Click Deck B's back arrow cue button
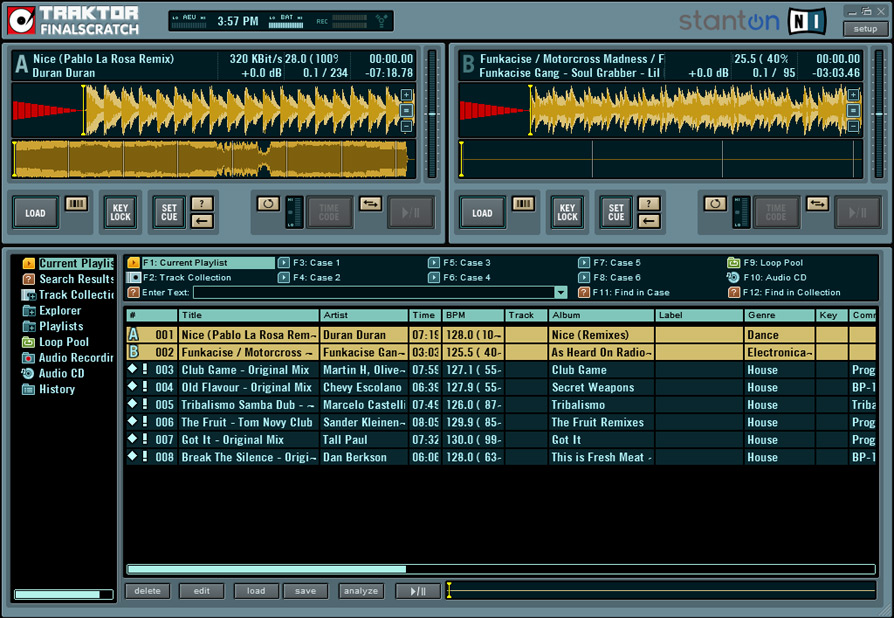 (648, 221)
